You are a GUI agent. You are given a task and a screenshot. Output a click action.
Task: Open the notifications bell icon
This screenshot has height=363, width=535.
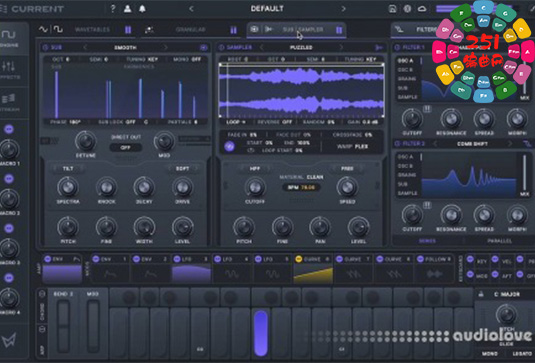142,9
